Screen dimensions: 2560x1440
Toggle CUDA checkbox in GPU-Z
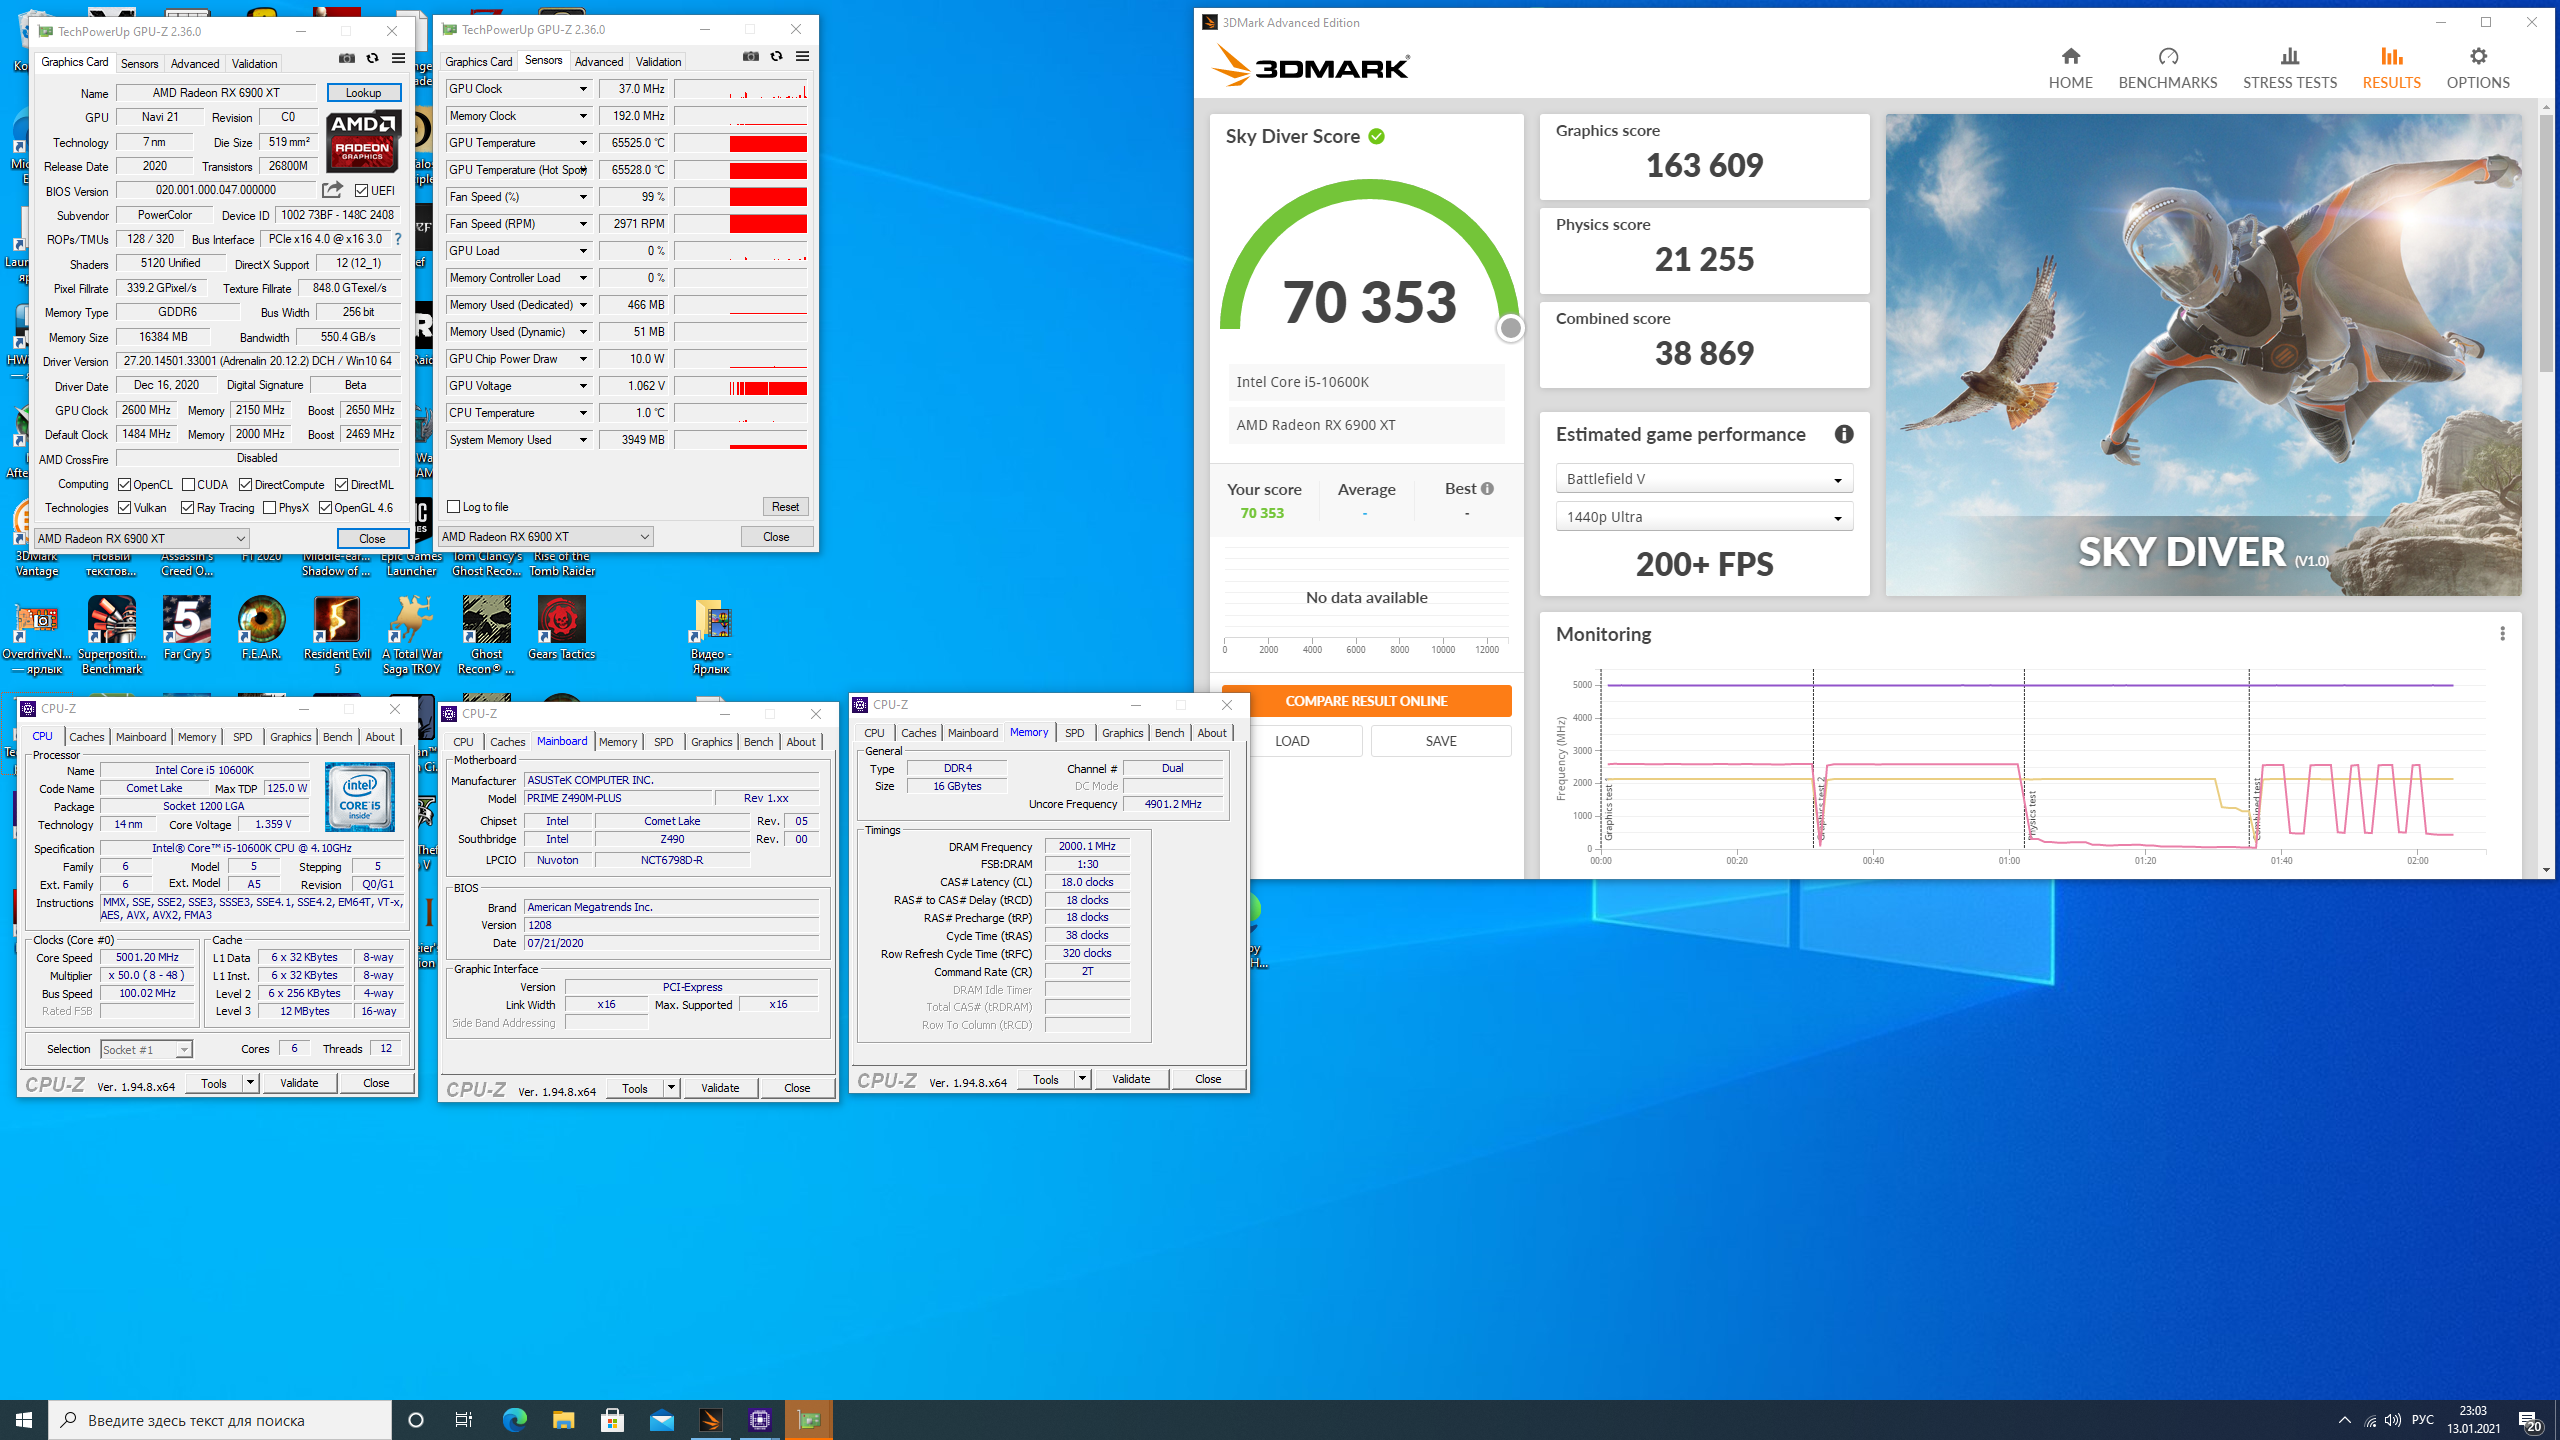(x=188, y=485)
